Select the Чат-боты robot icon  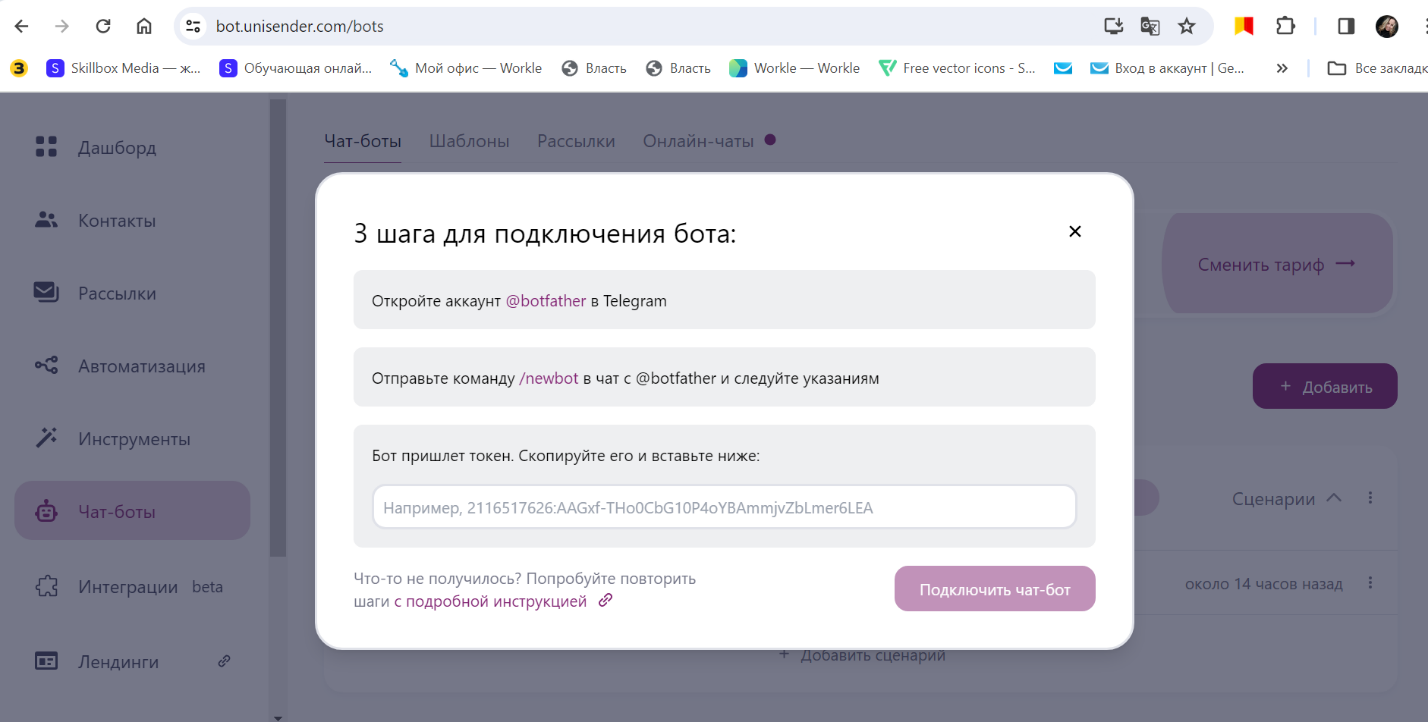pos(46,512)
